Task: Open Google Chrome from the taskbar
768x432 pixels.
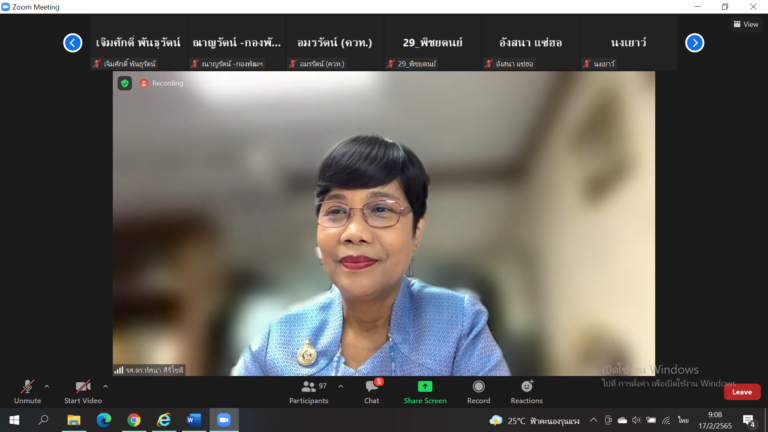Action: (x=134, y=420)
